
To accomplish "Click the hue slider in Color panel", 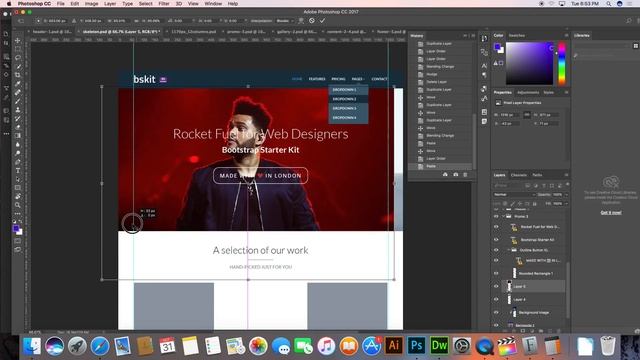I will (562, 63).
